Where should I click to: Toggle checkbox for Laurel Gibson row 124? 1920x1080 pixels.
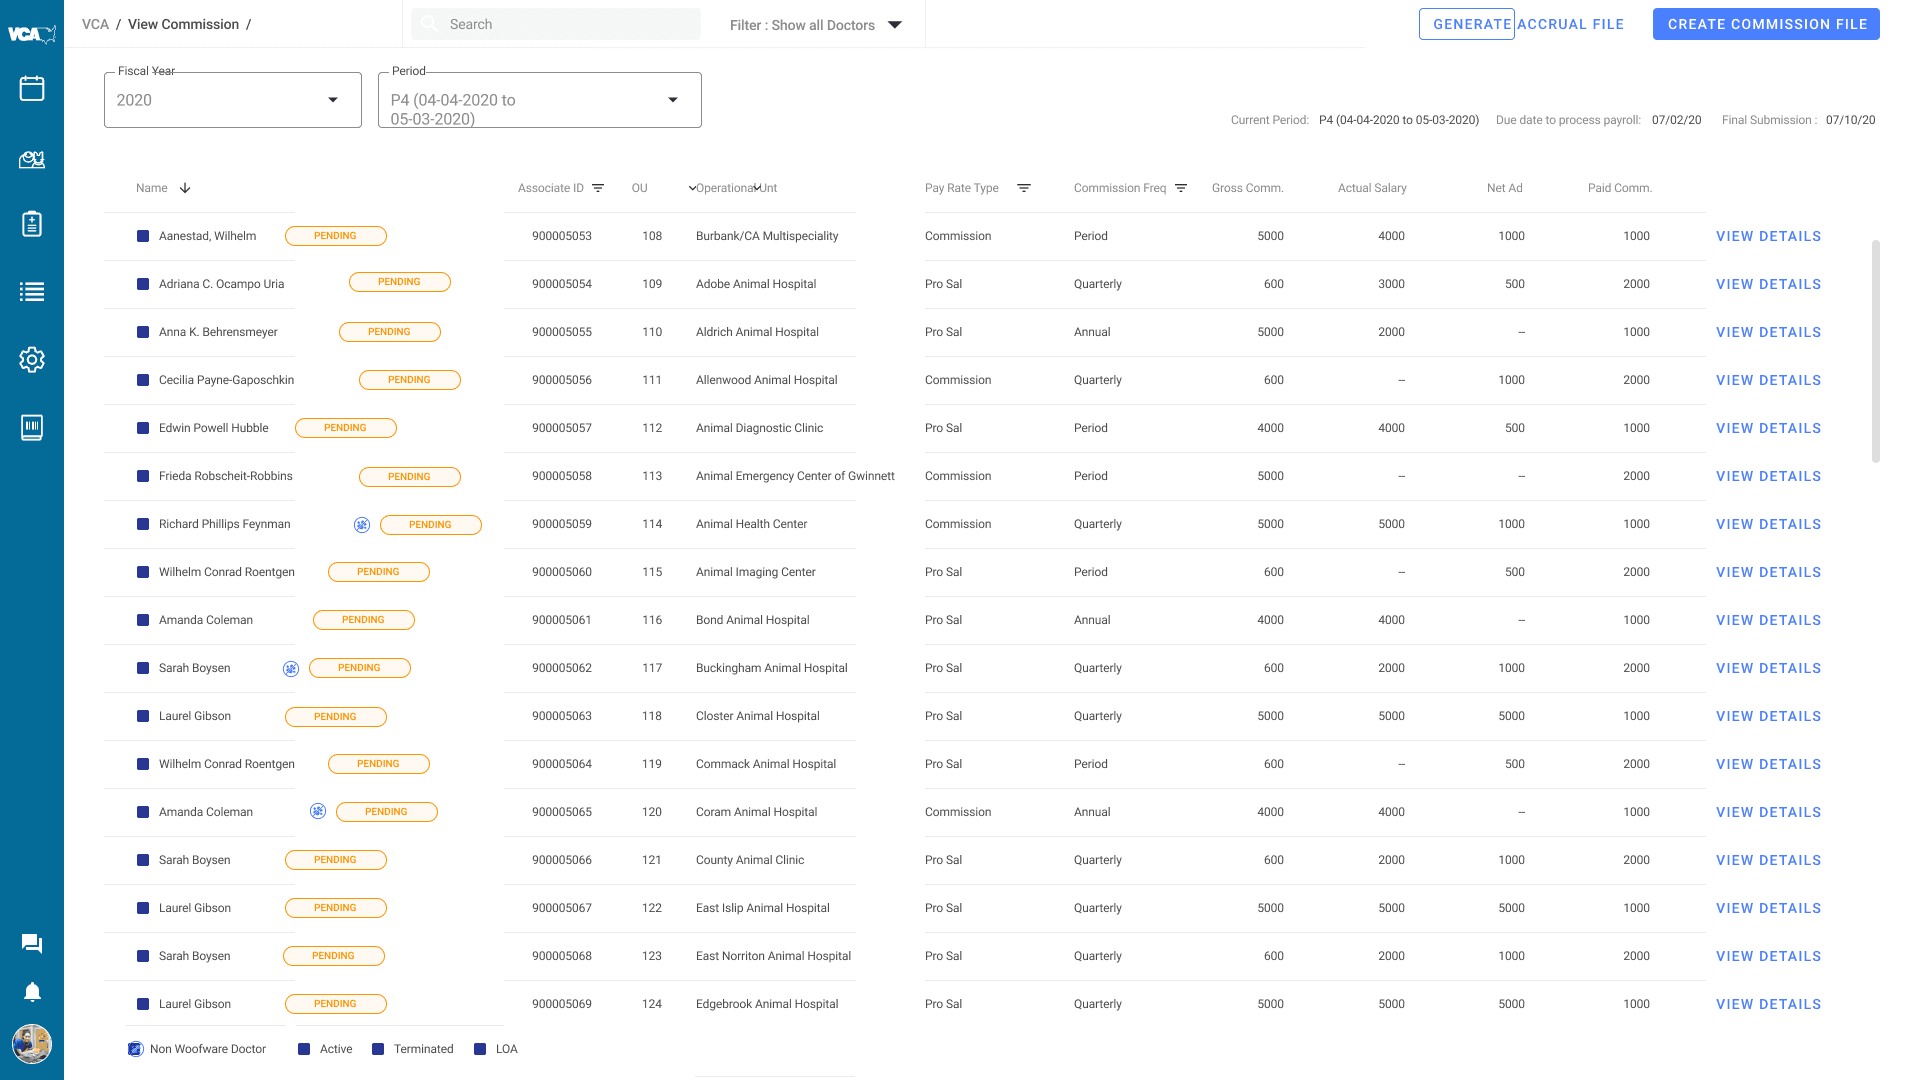click(x=143, y=1004)
